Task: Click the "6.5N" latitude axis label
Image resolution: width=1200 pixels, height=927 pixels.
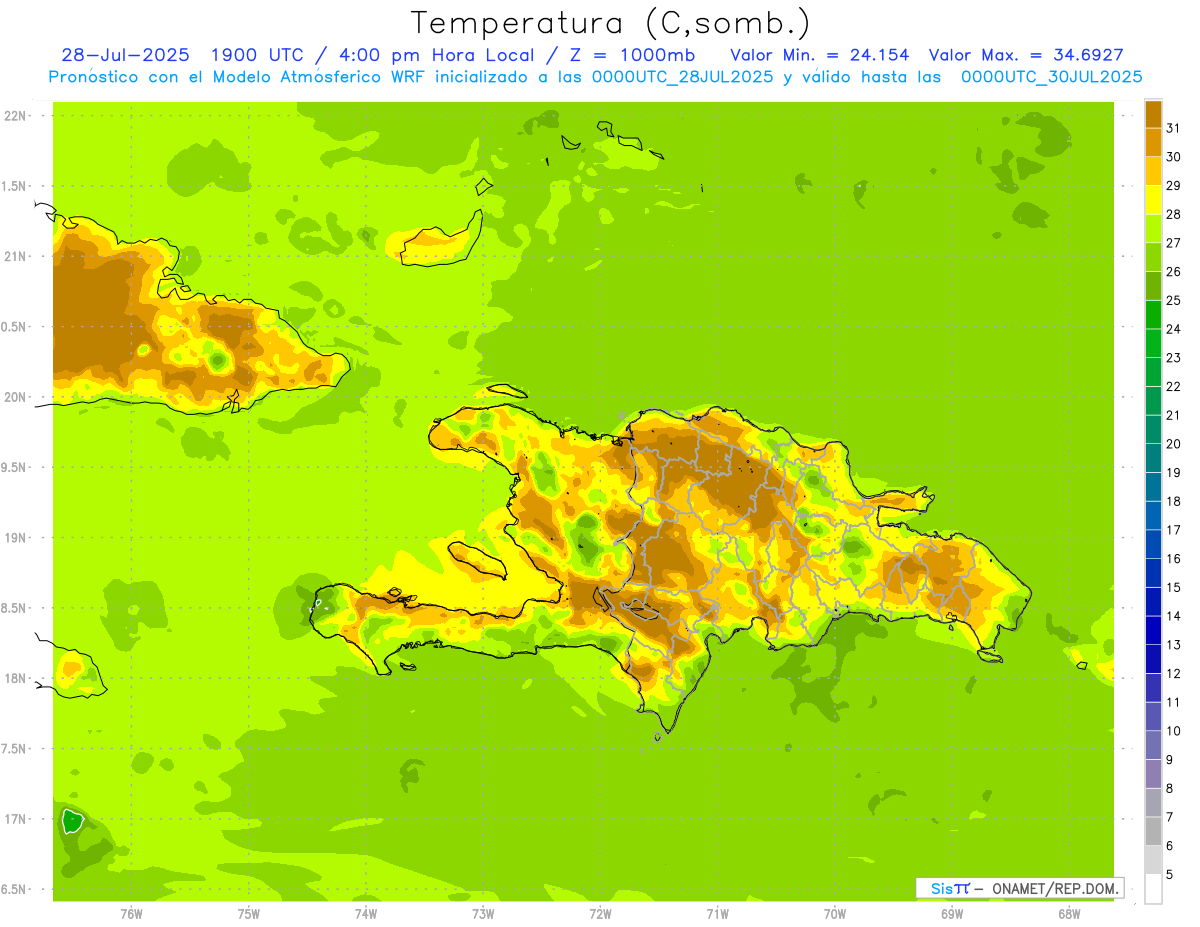Action: point(15,889)
